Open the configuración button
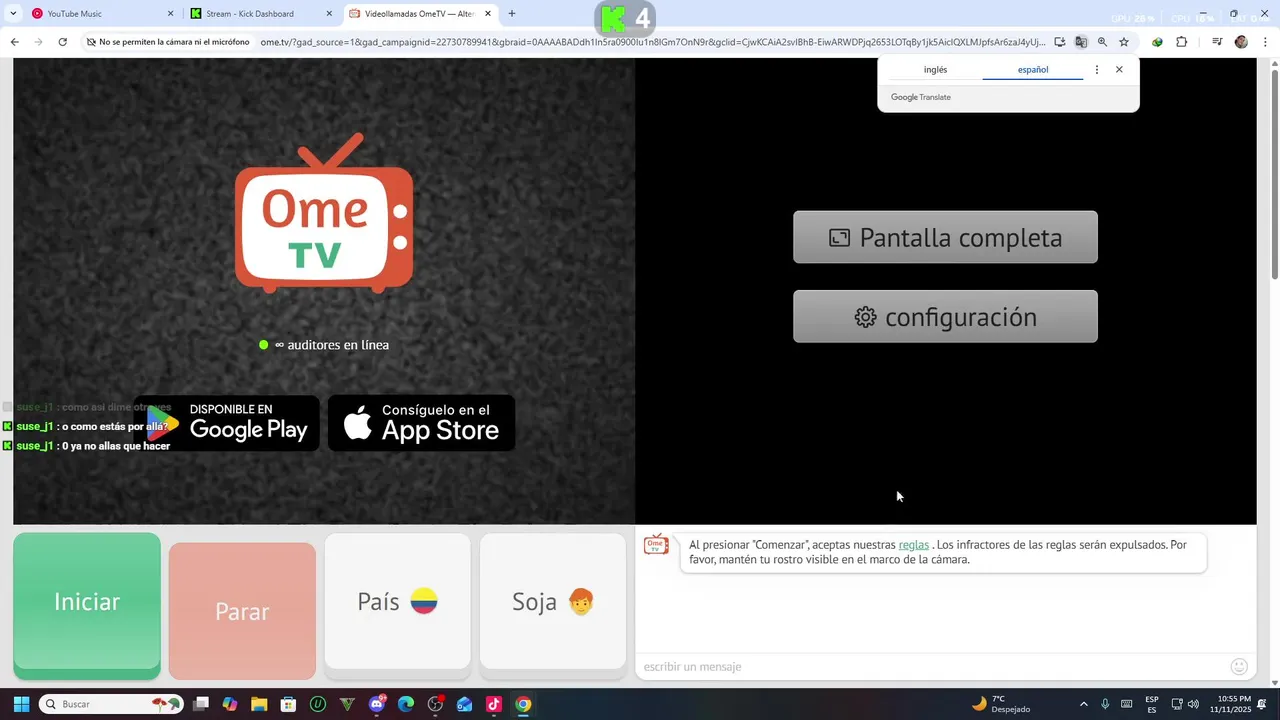Image resolution: width=1280 pixels, height=720 pixels. (x=945, y=317)
